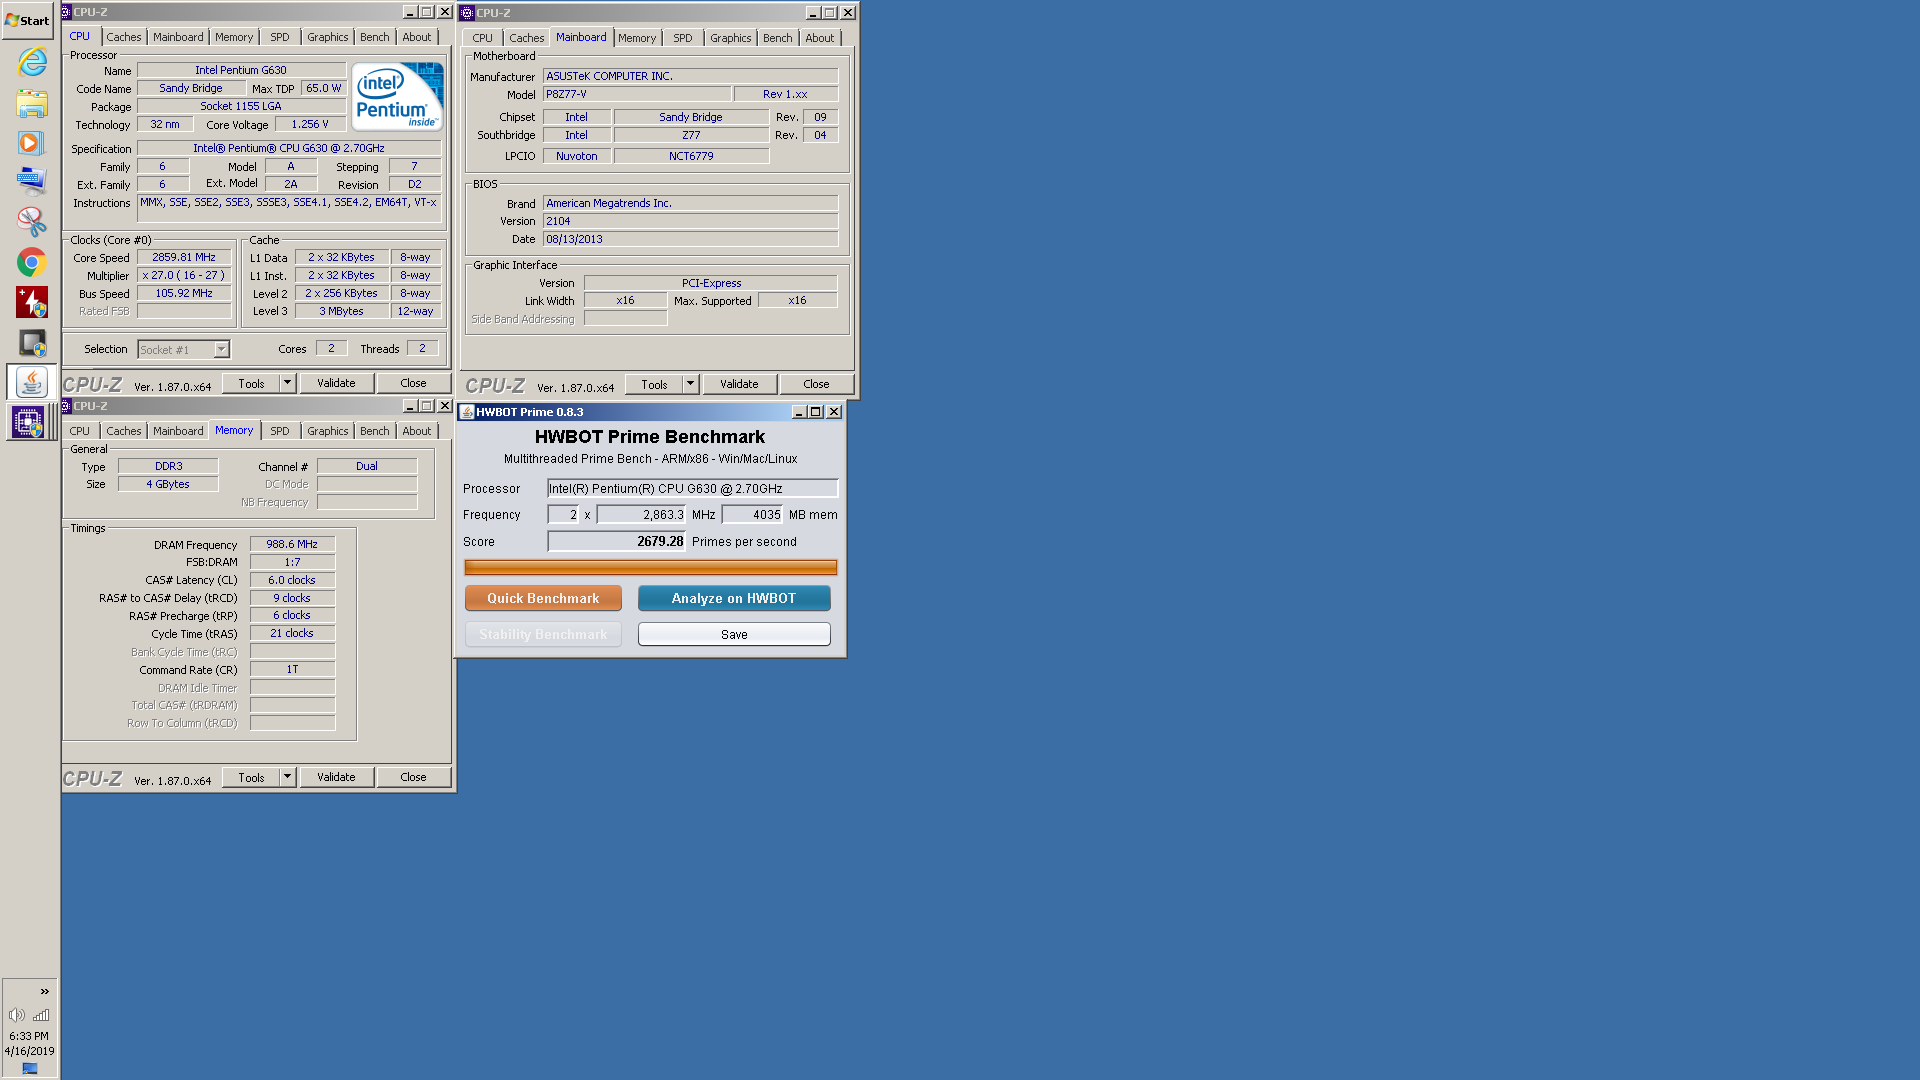Select the Java HWBOT Prime taskbar icon
Screen dimensions: 1920x1080
click(32, 382)
